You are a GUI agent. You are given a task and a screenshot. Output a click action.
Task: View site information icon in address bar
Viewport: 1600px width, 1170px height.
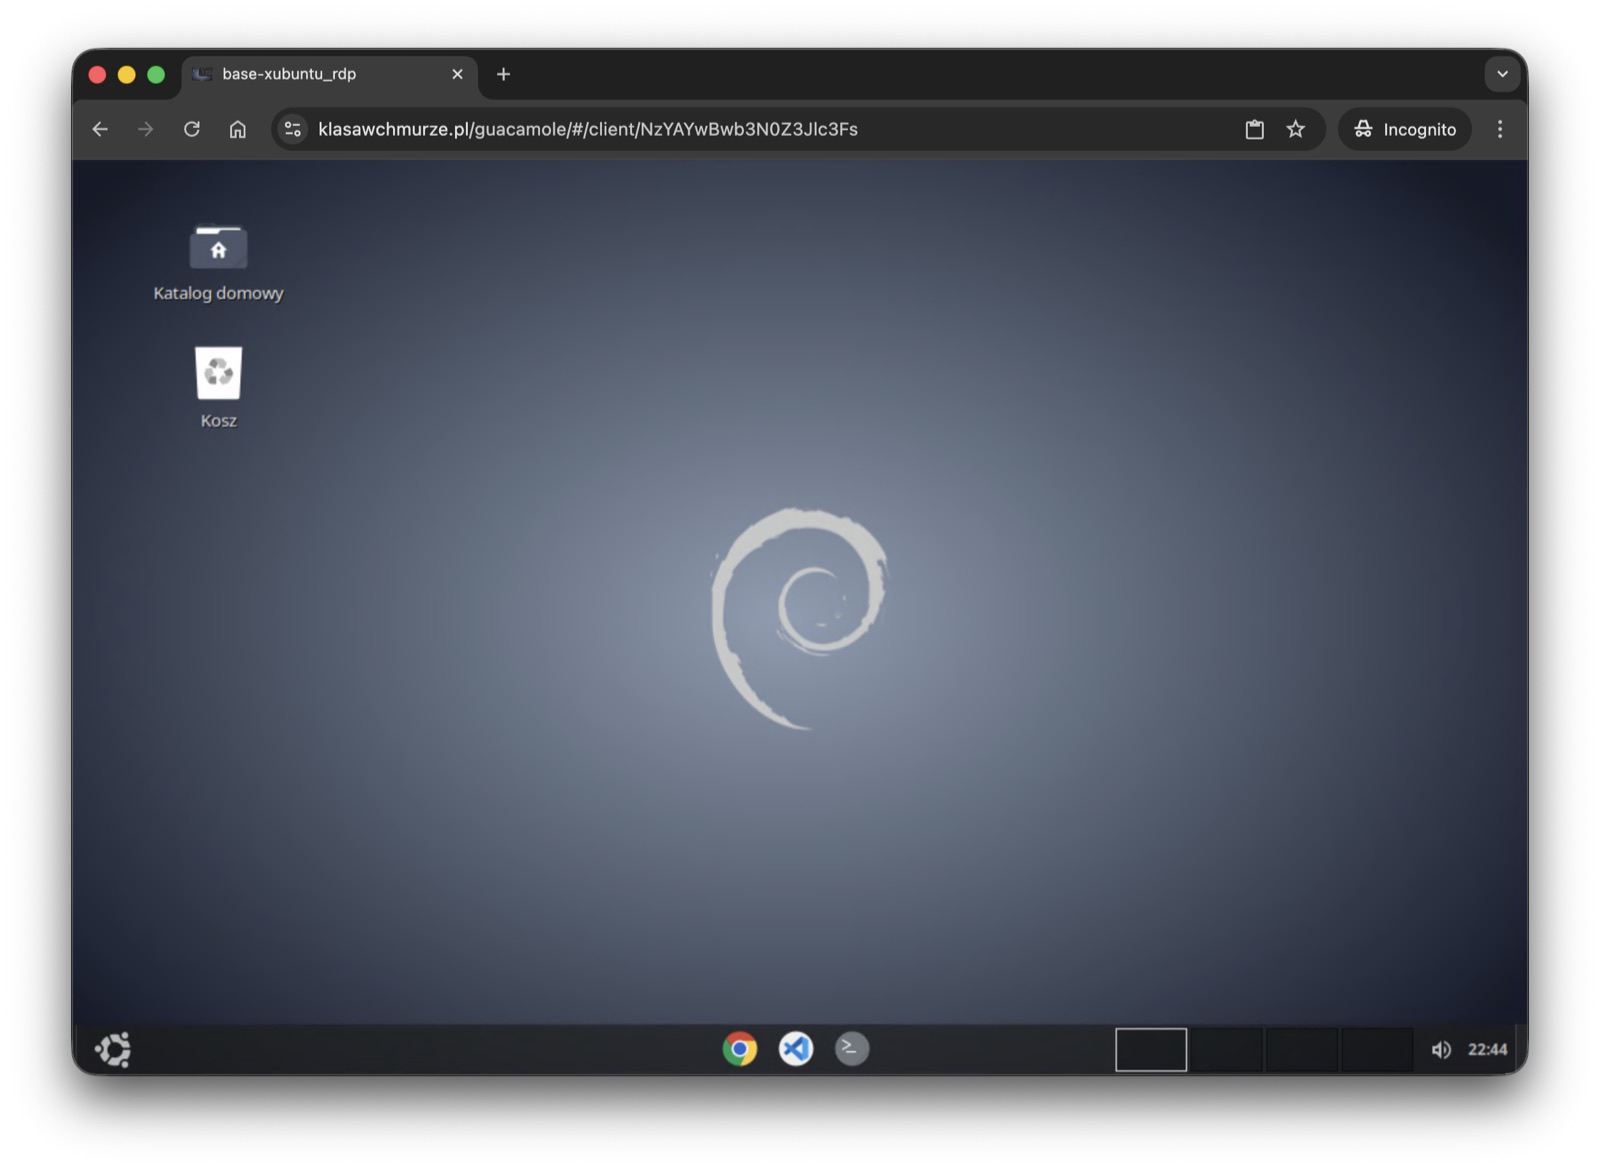(293, 129)
